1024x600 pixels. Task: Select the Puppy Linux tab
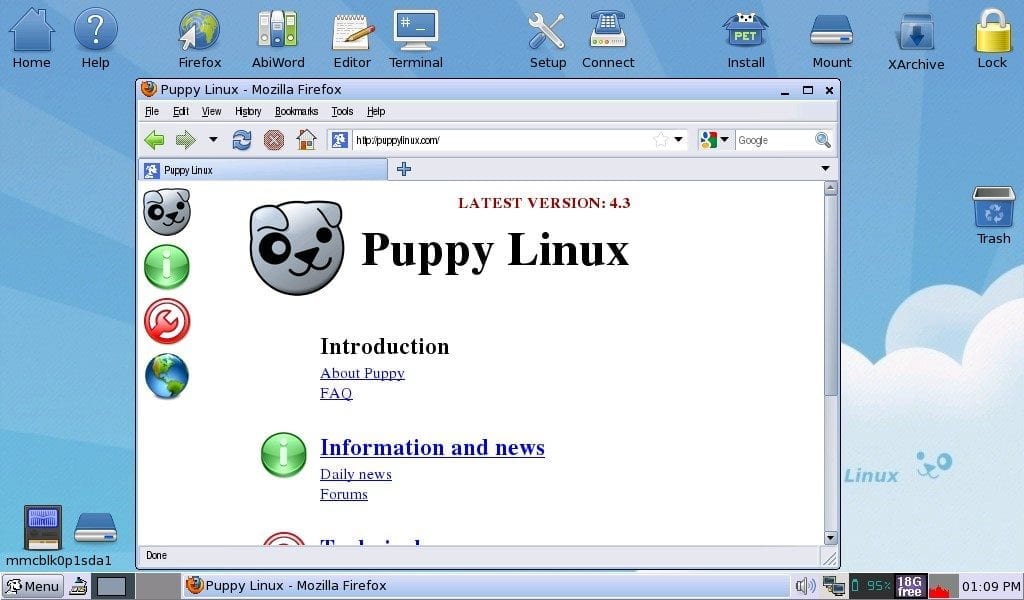pyautogui.click(x=263, y=170)
